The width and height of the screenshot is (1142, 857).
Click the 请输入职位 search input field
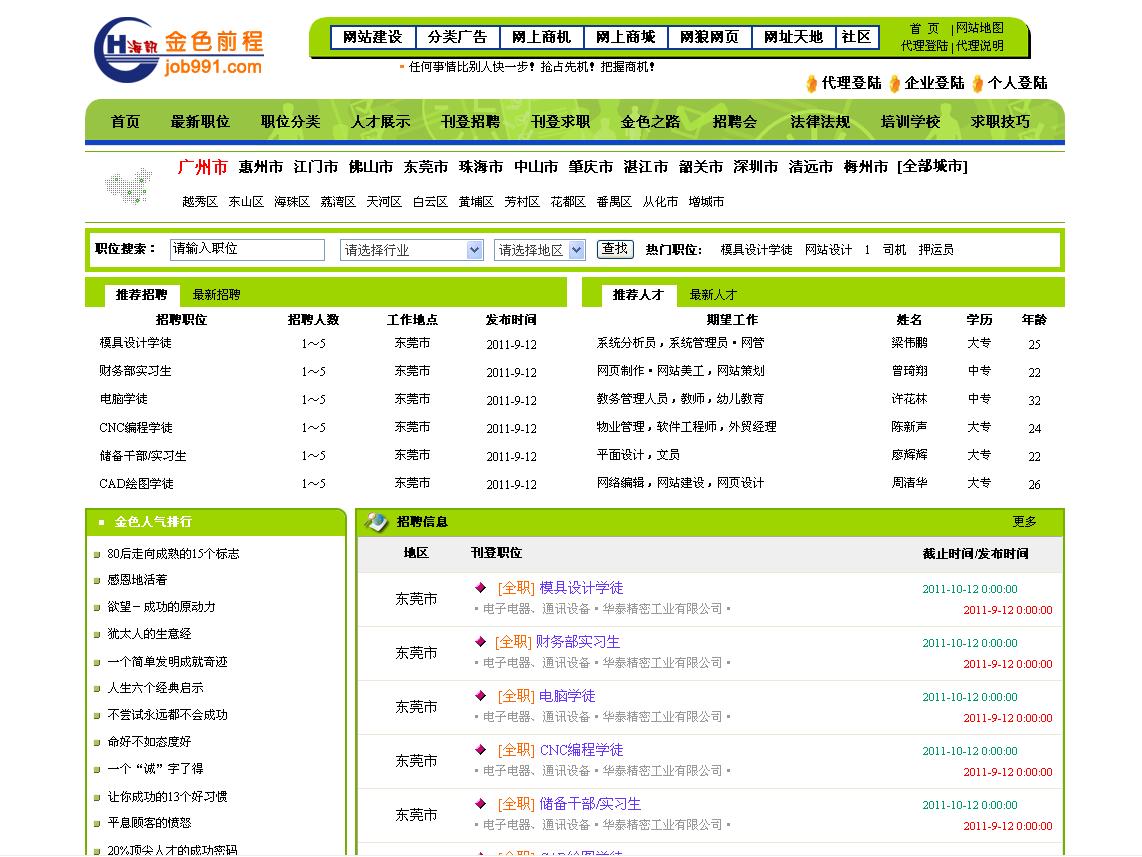[x=247, y=249]
